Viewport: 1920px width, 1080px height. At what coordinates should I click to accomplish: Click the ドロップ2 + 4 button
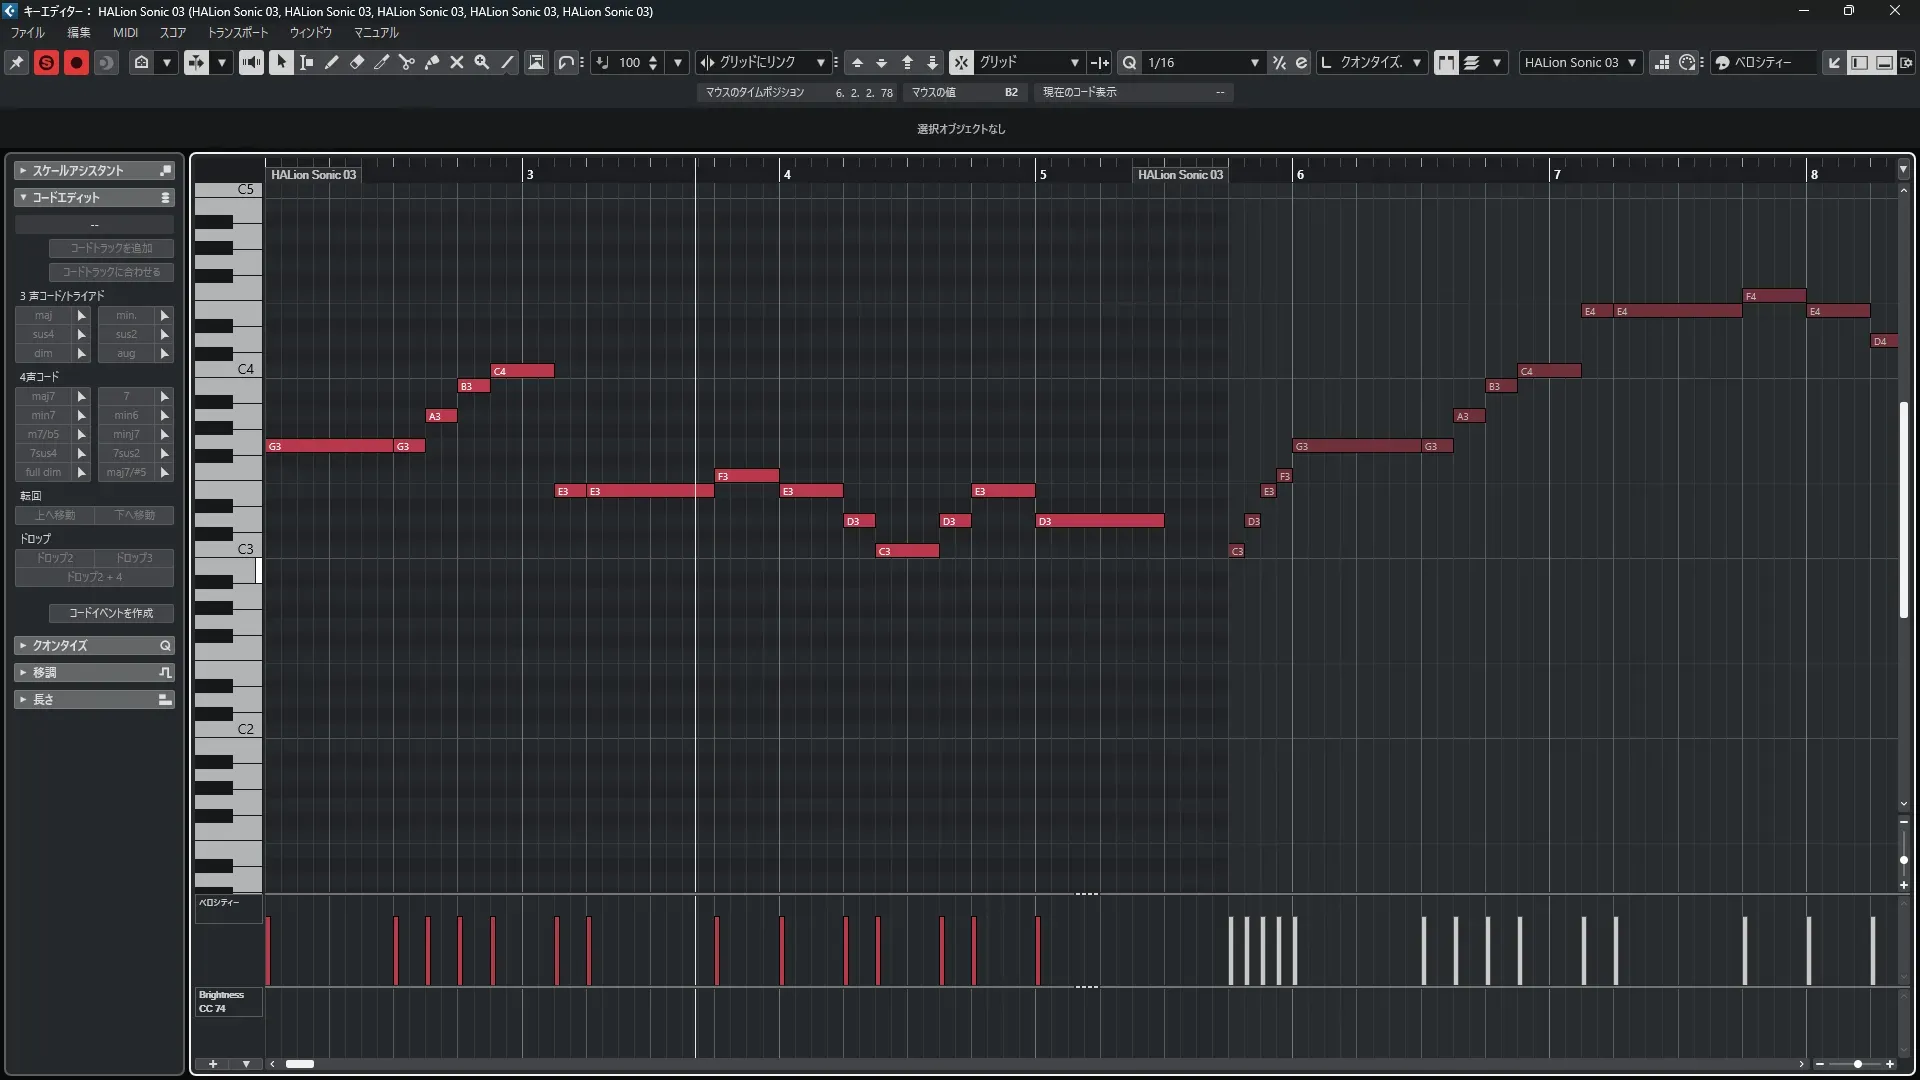point(94,577)
